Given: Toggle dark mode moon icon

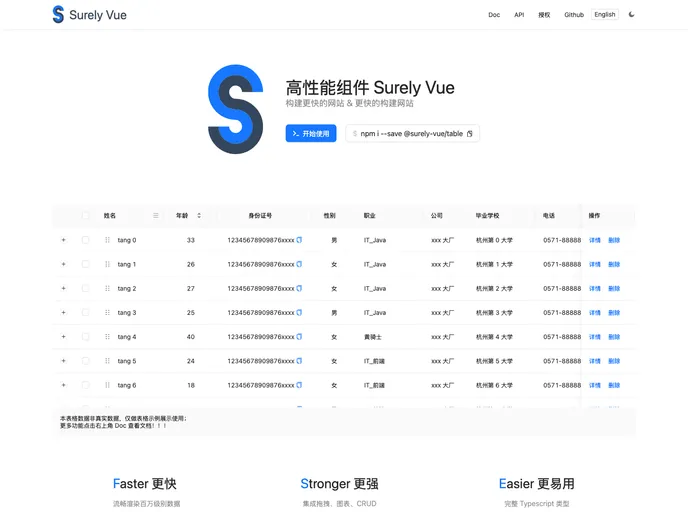Looking at the screenshot, I should (631, 14).
